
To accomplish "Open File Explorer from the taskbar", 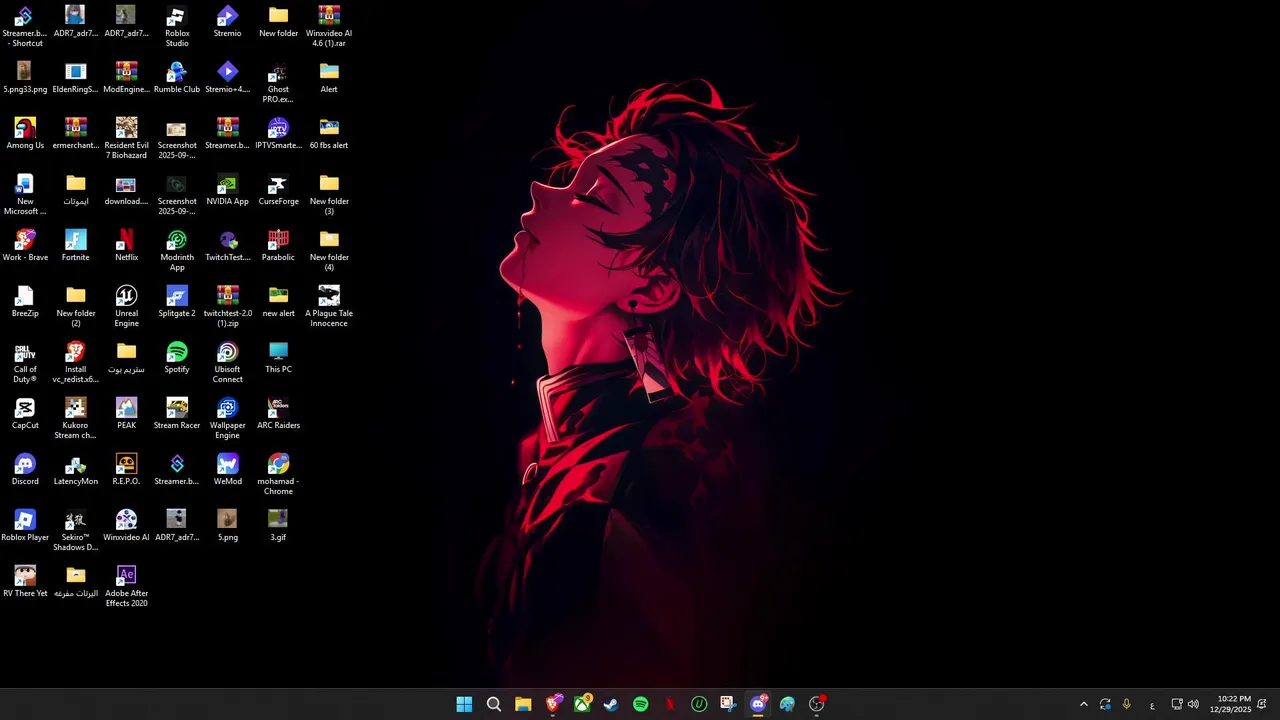I will 523,704.
